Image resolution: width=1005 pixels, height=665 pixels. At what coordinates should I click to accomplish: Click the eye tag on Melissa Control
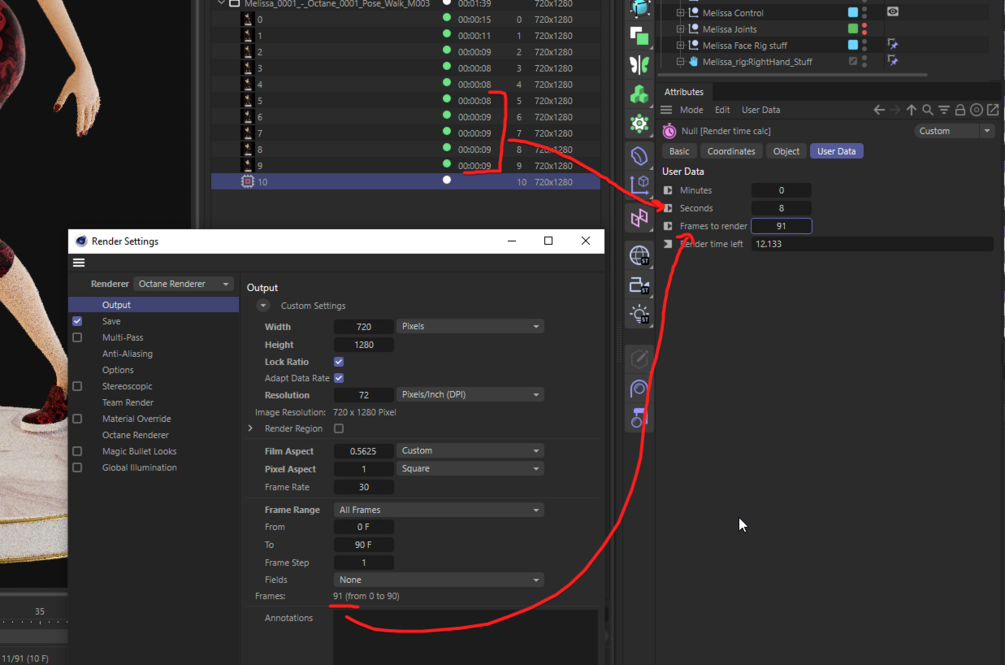893,12
